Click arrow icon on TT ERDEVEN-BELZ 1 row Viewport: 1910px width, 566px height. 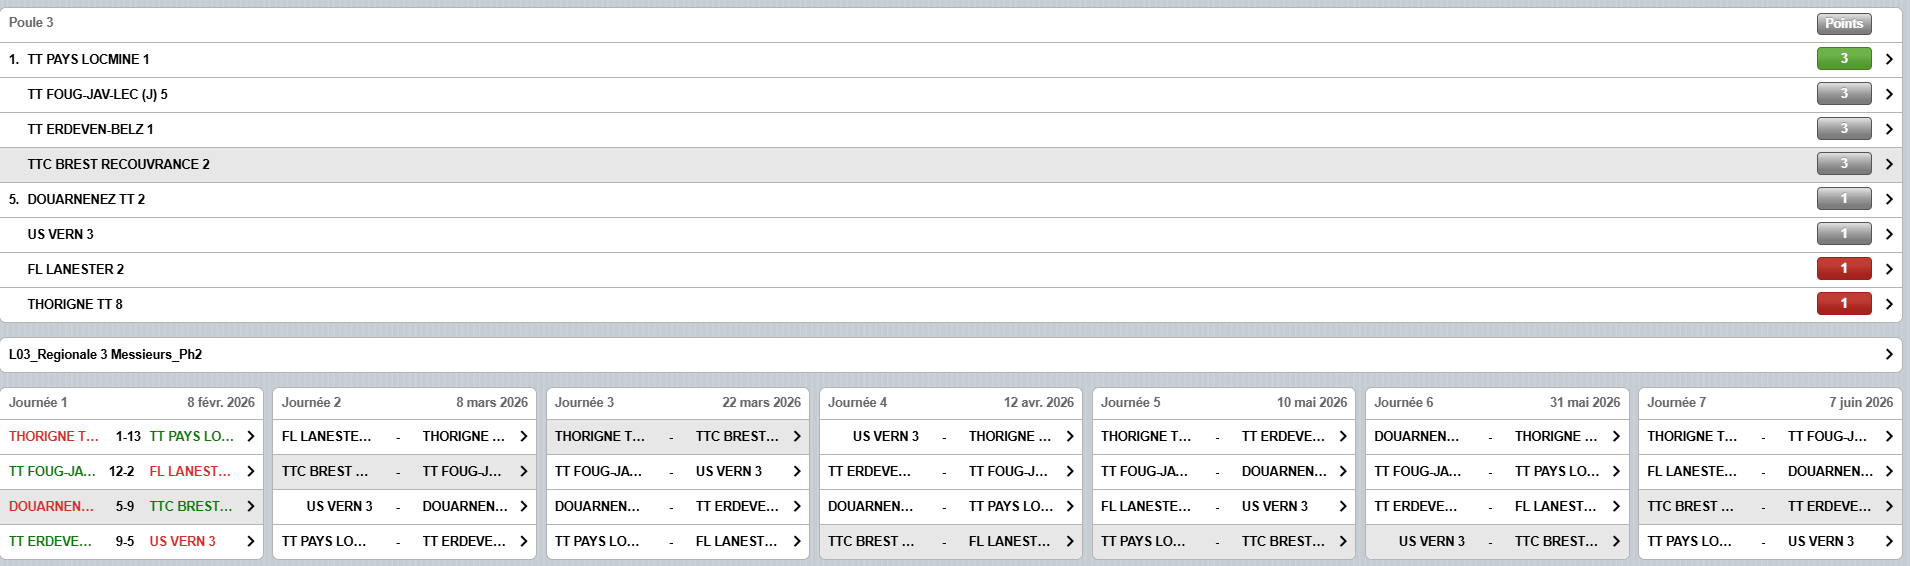(x=1888, y=129)
